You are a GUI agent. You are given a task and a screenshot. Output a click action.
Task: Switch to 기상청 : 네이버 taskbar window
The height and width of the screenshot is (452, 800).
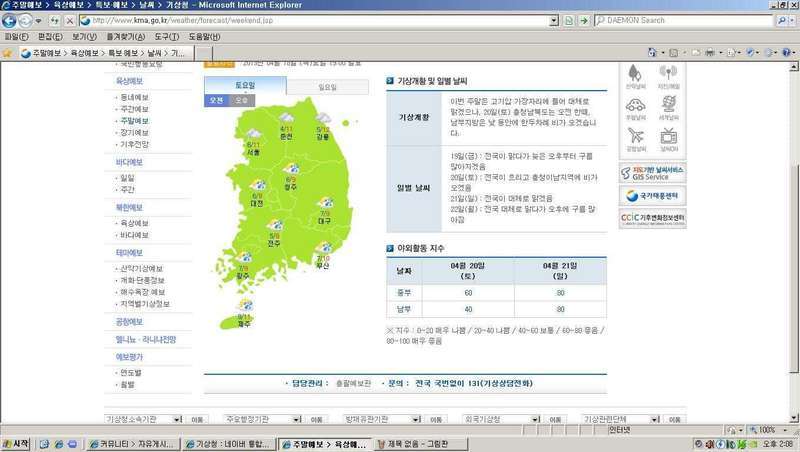pos(228,444)
